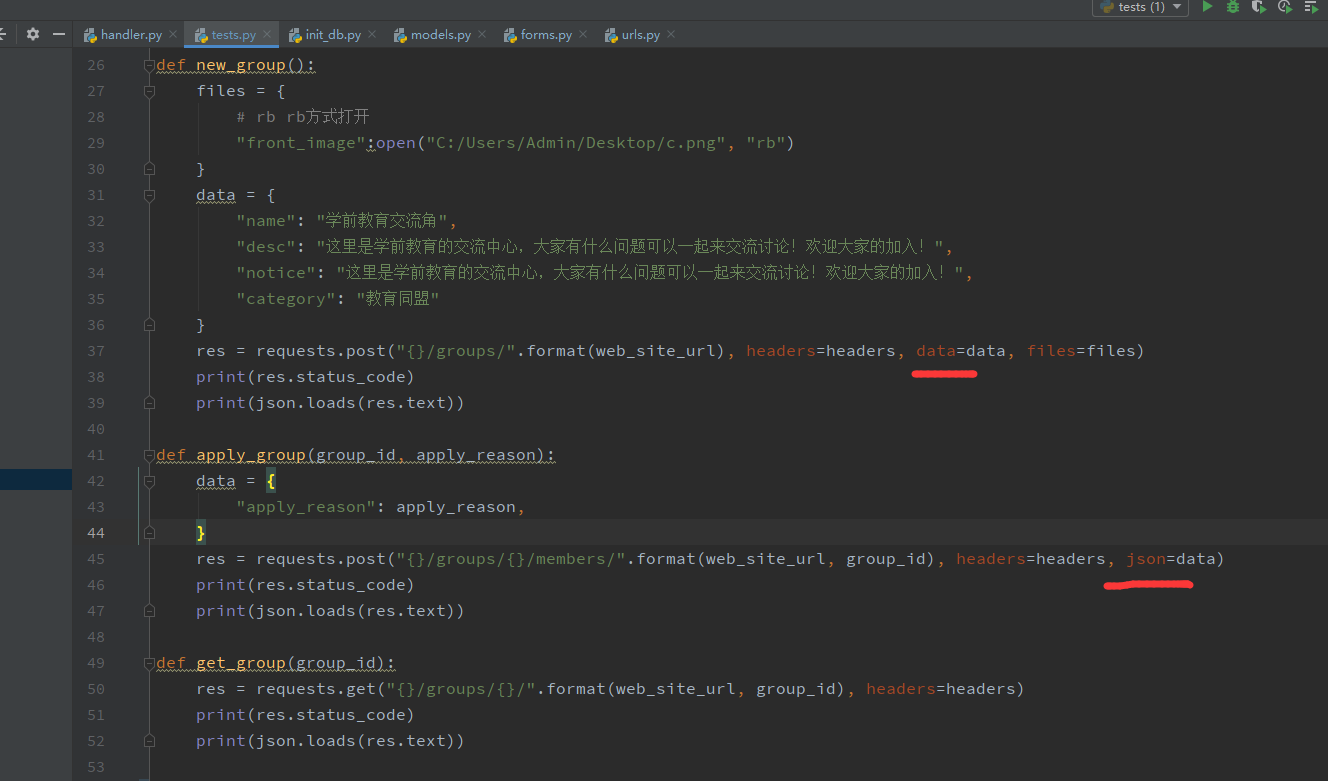Click the "desc" key on line 33
This screenshot has width=1328, height=781.
pos(266,247)
